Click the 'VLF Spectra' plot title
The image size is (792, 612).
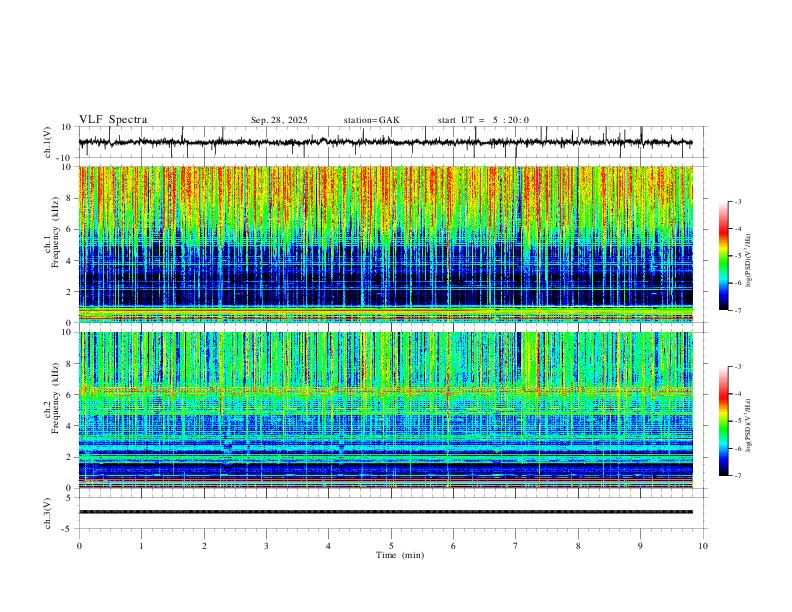pos(113,120)
